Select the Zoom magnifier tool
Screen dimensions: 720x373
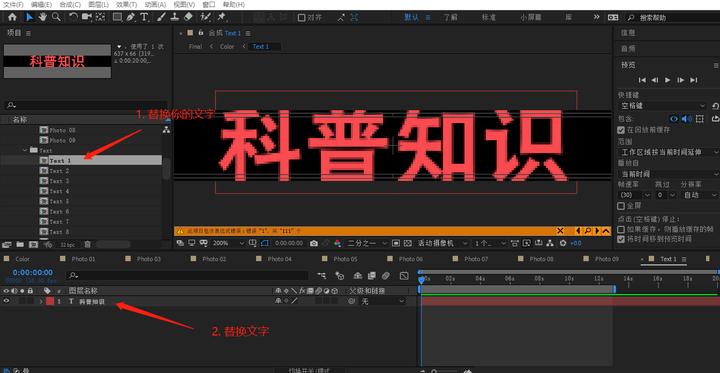click(x=56, y=17)
